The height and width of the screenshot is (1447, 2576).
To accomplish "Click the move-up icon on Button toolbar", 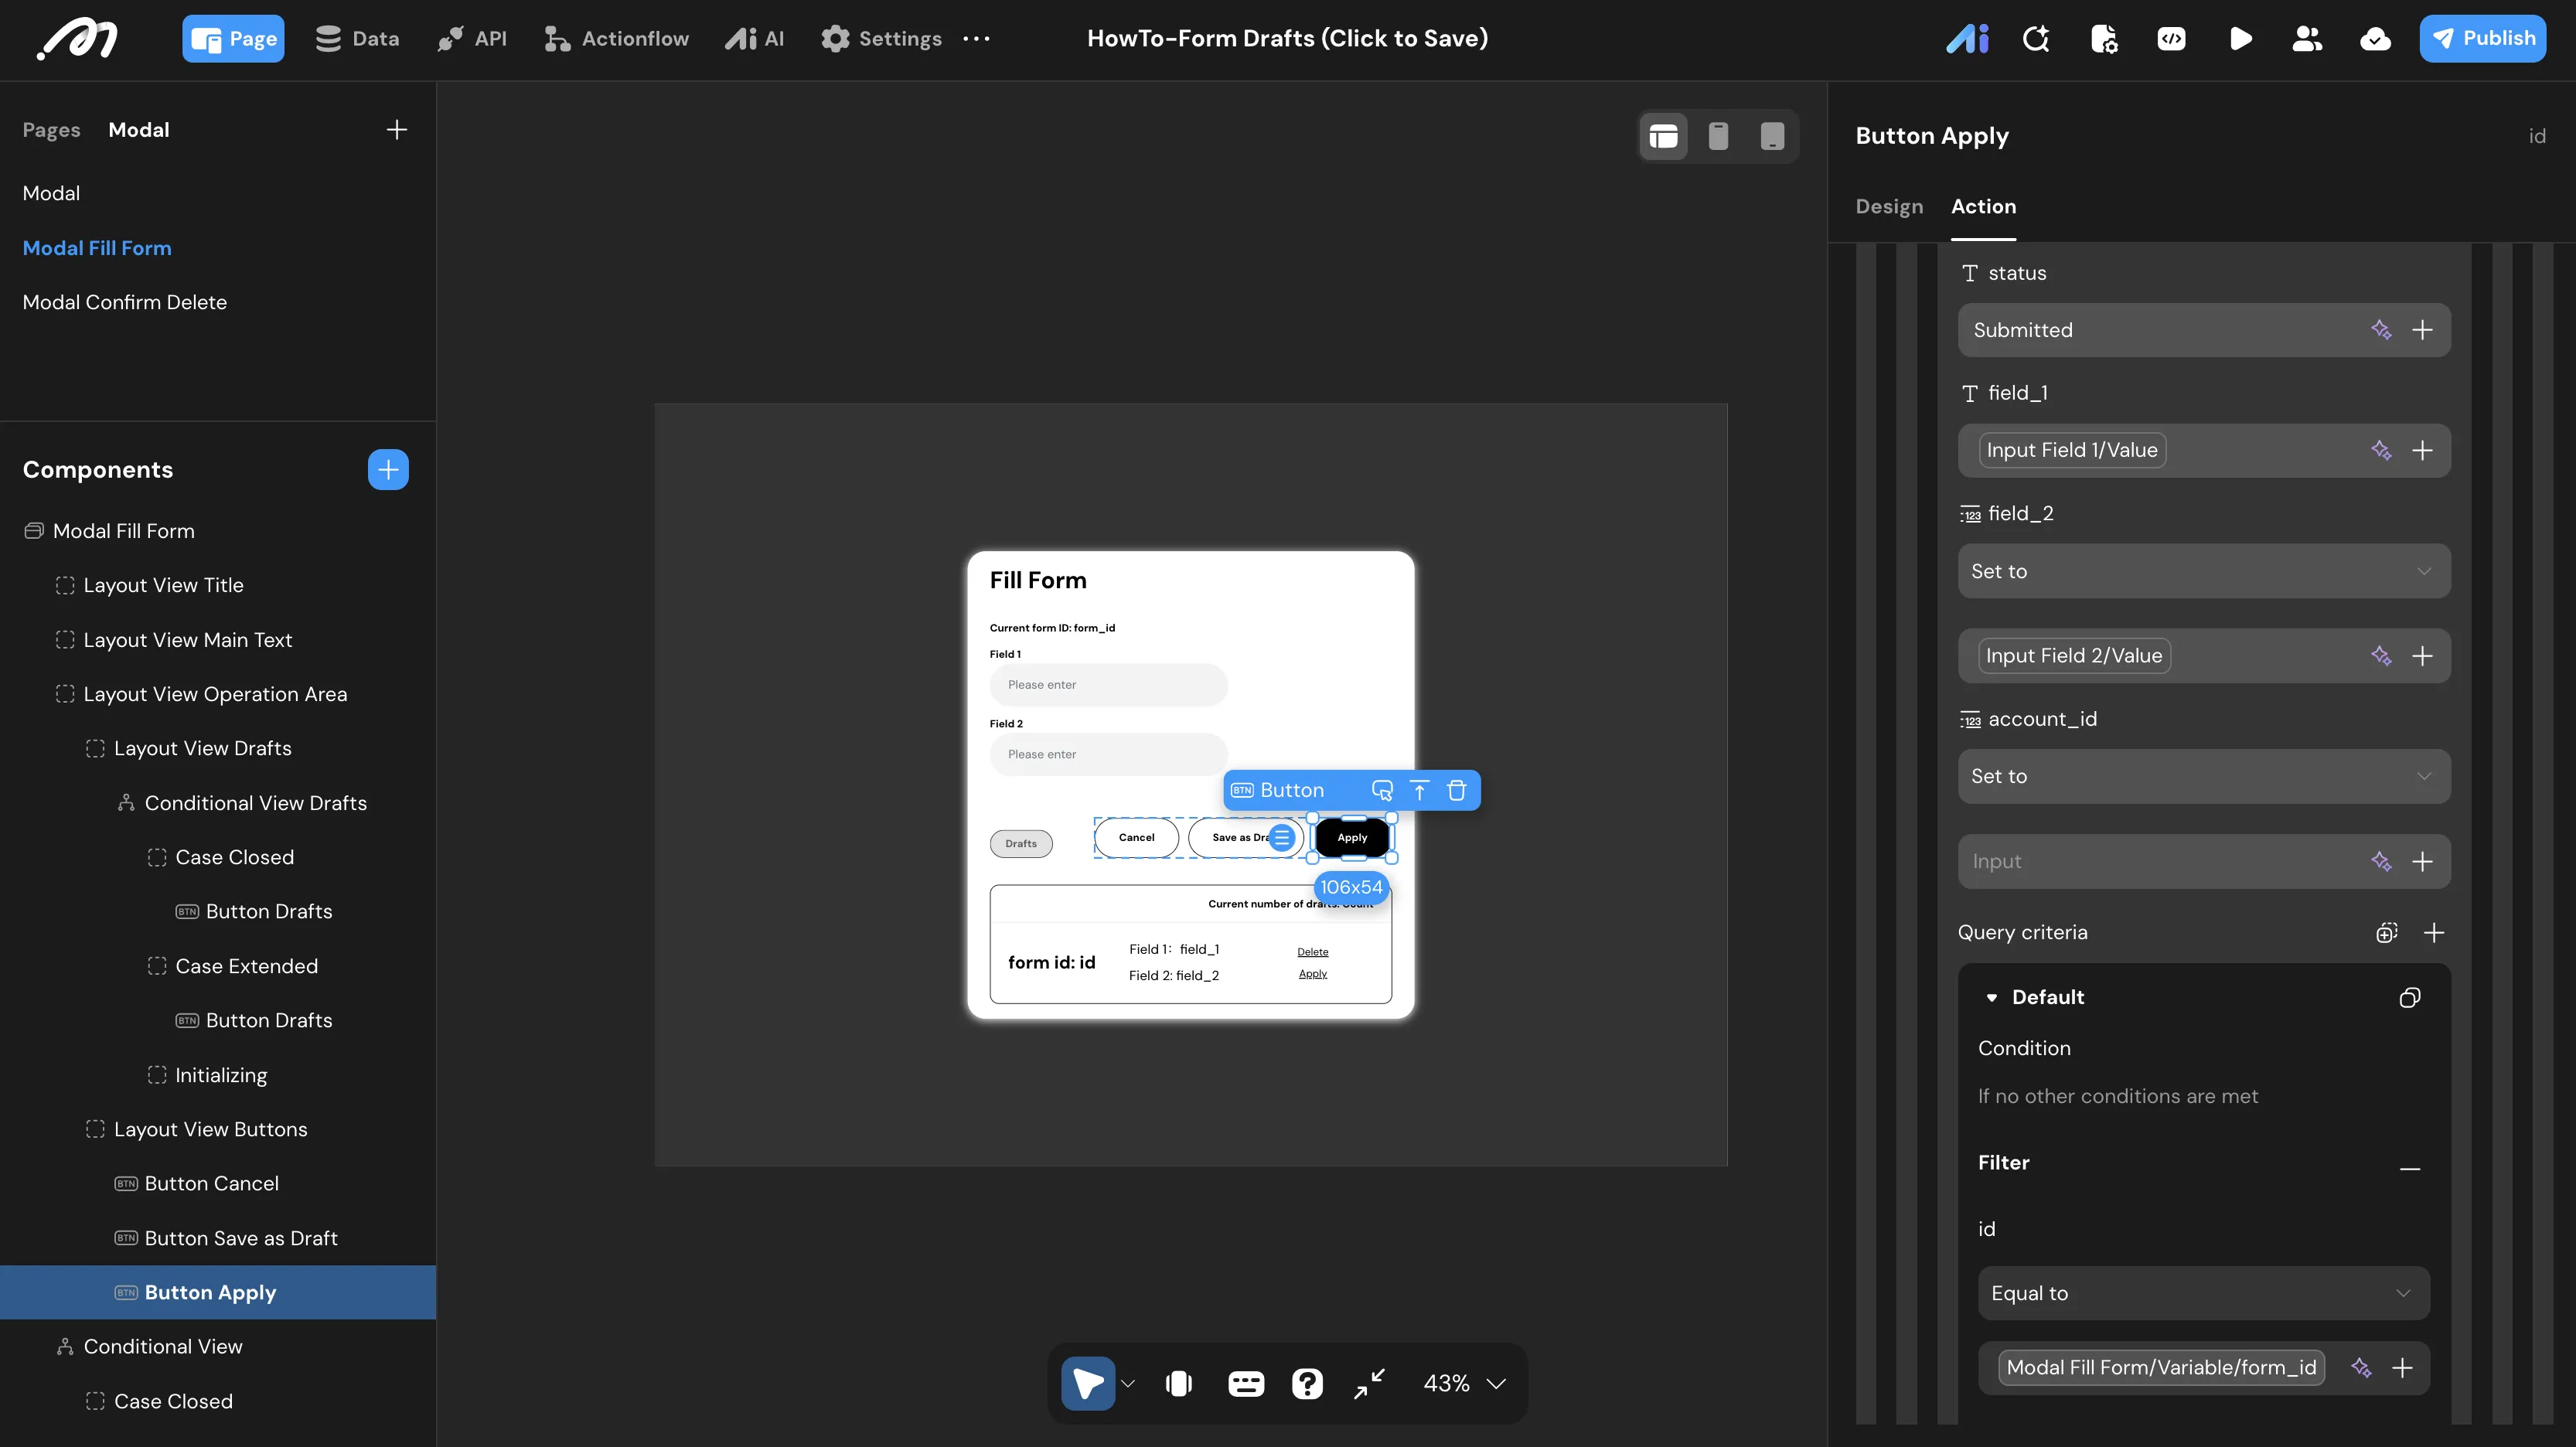I will pyautogui.click(x=1419, y=791).
